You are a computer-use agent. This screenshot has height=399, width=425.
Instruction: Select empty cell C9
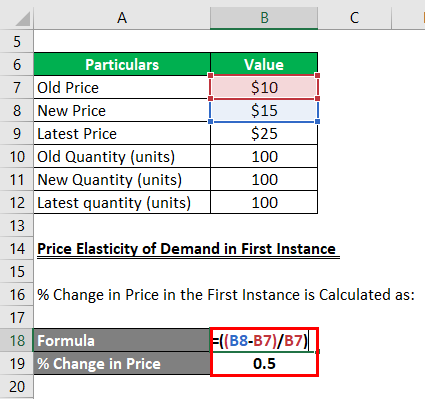pyautogui.click(x=355, y=133)
